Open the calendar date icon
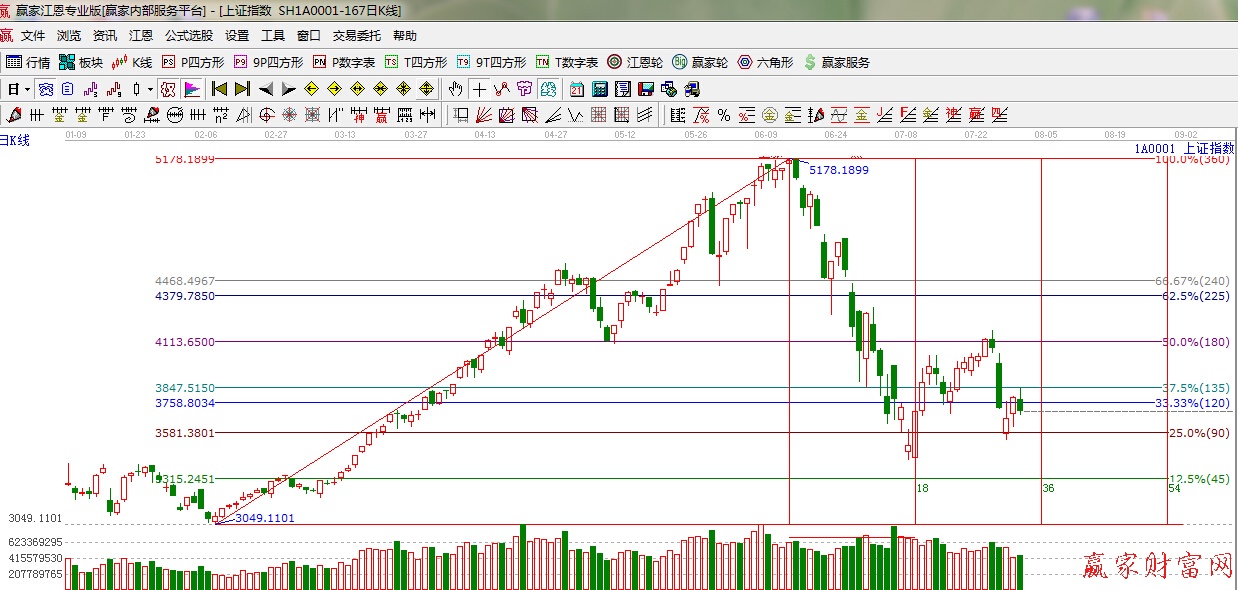The image size is (1238, 590). [578, 89]
